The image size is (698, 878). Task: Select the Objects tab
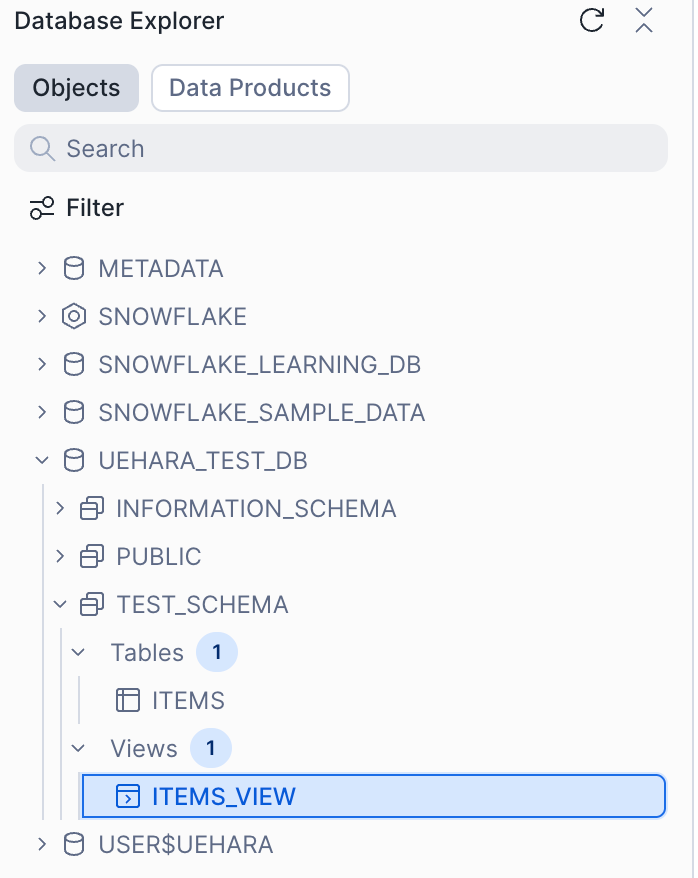tap(76, 88)
